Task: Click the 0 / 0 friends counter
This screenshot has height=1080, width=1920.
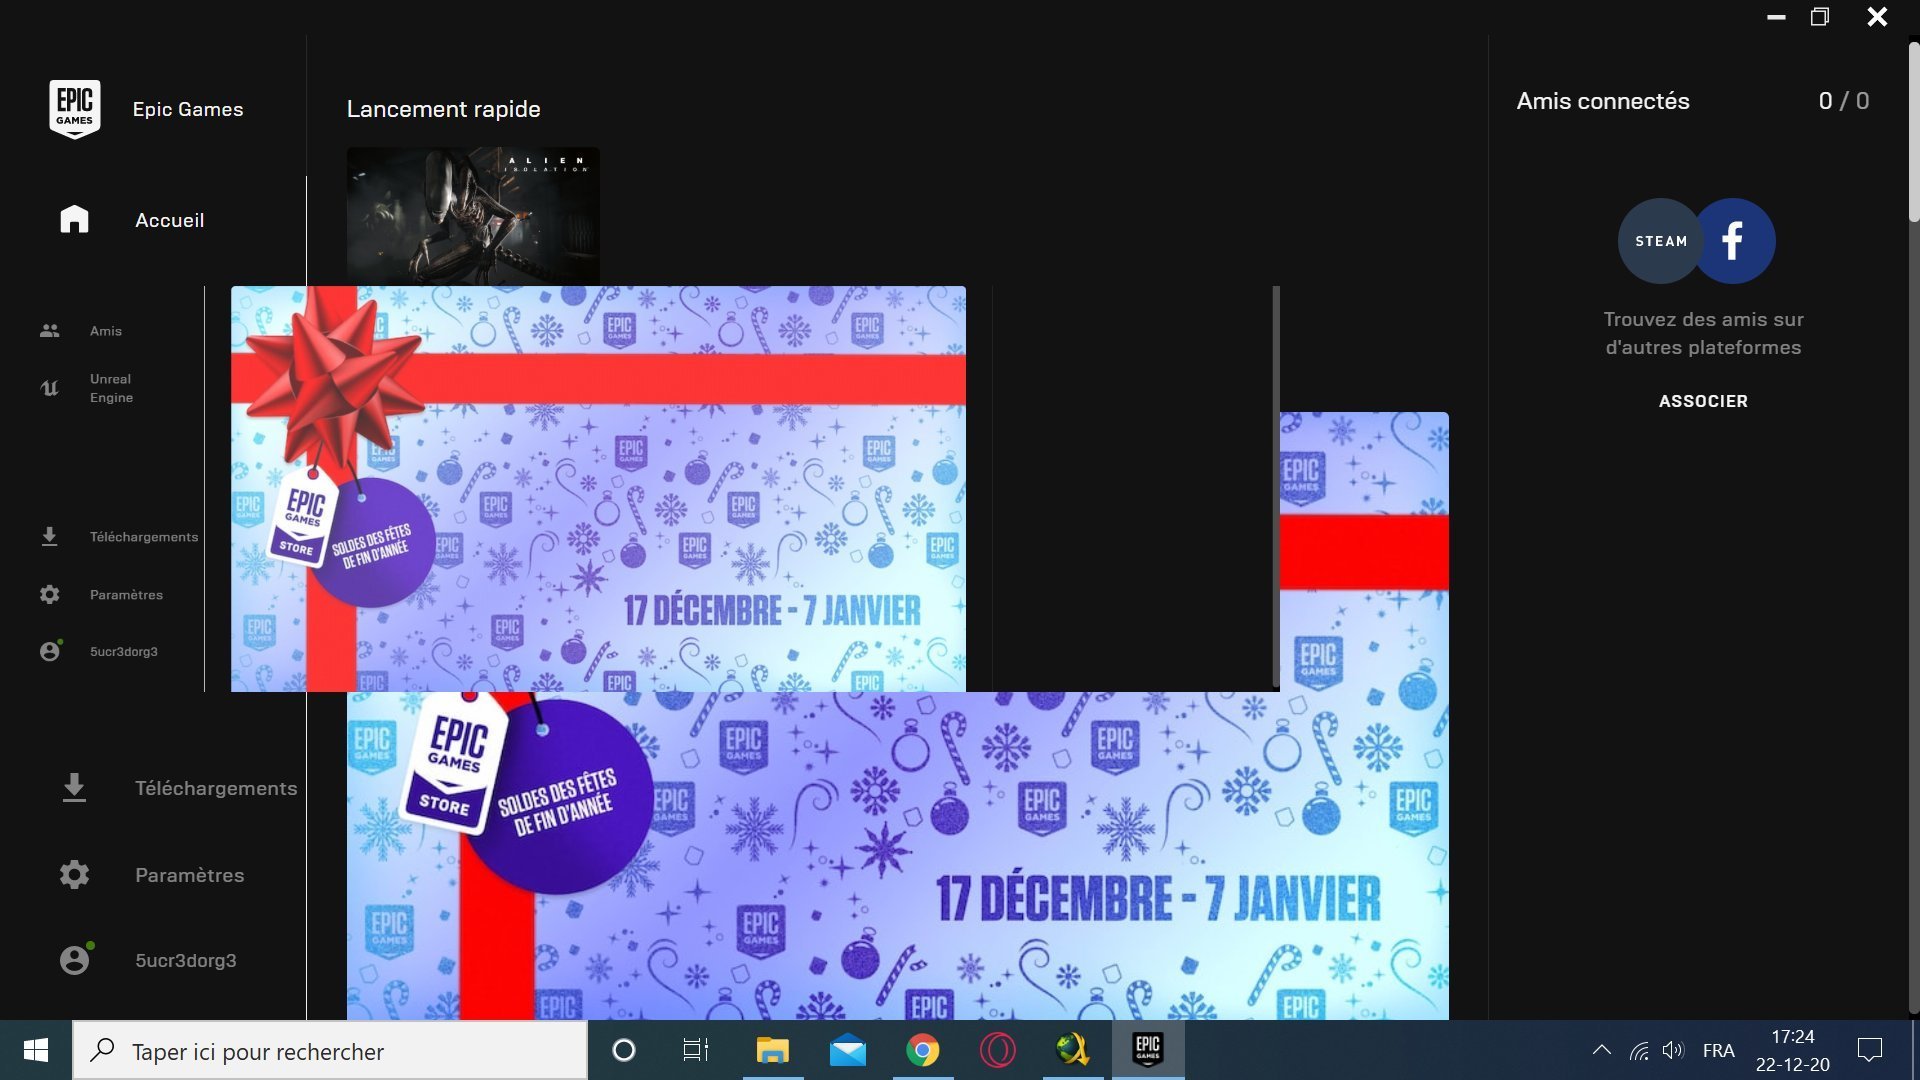Action: 1843,101
